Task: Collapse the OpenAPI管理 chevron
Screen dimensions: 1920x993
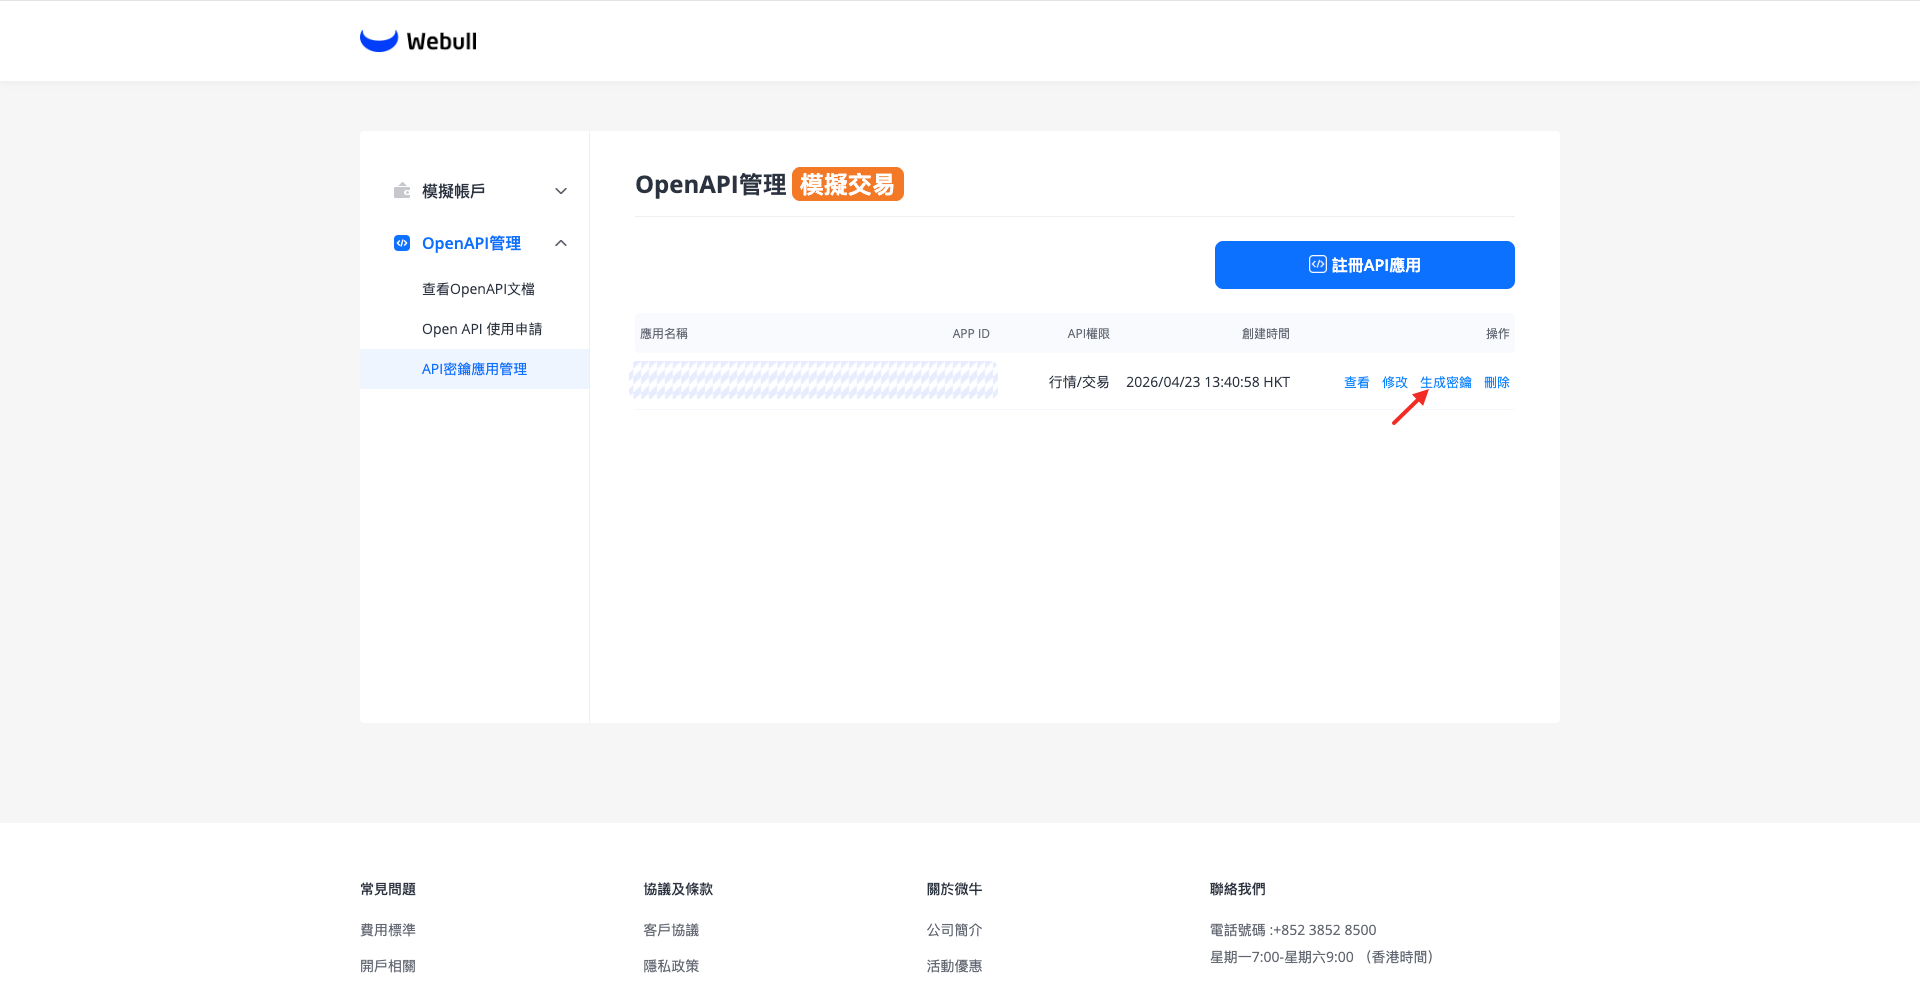Action: coord(561,243)
